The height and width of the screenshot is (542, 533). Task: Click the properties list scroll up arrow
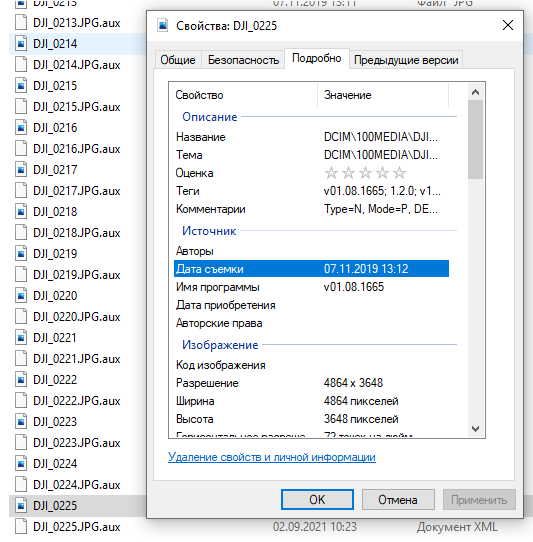tap(476, 92)
